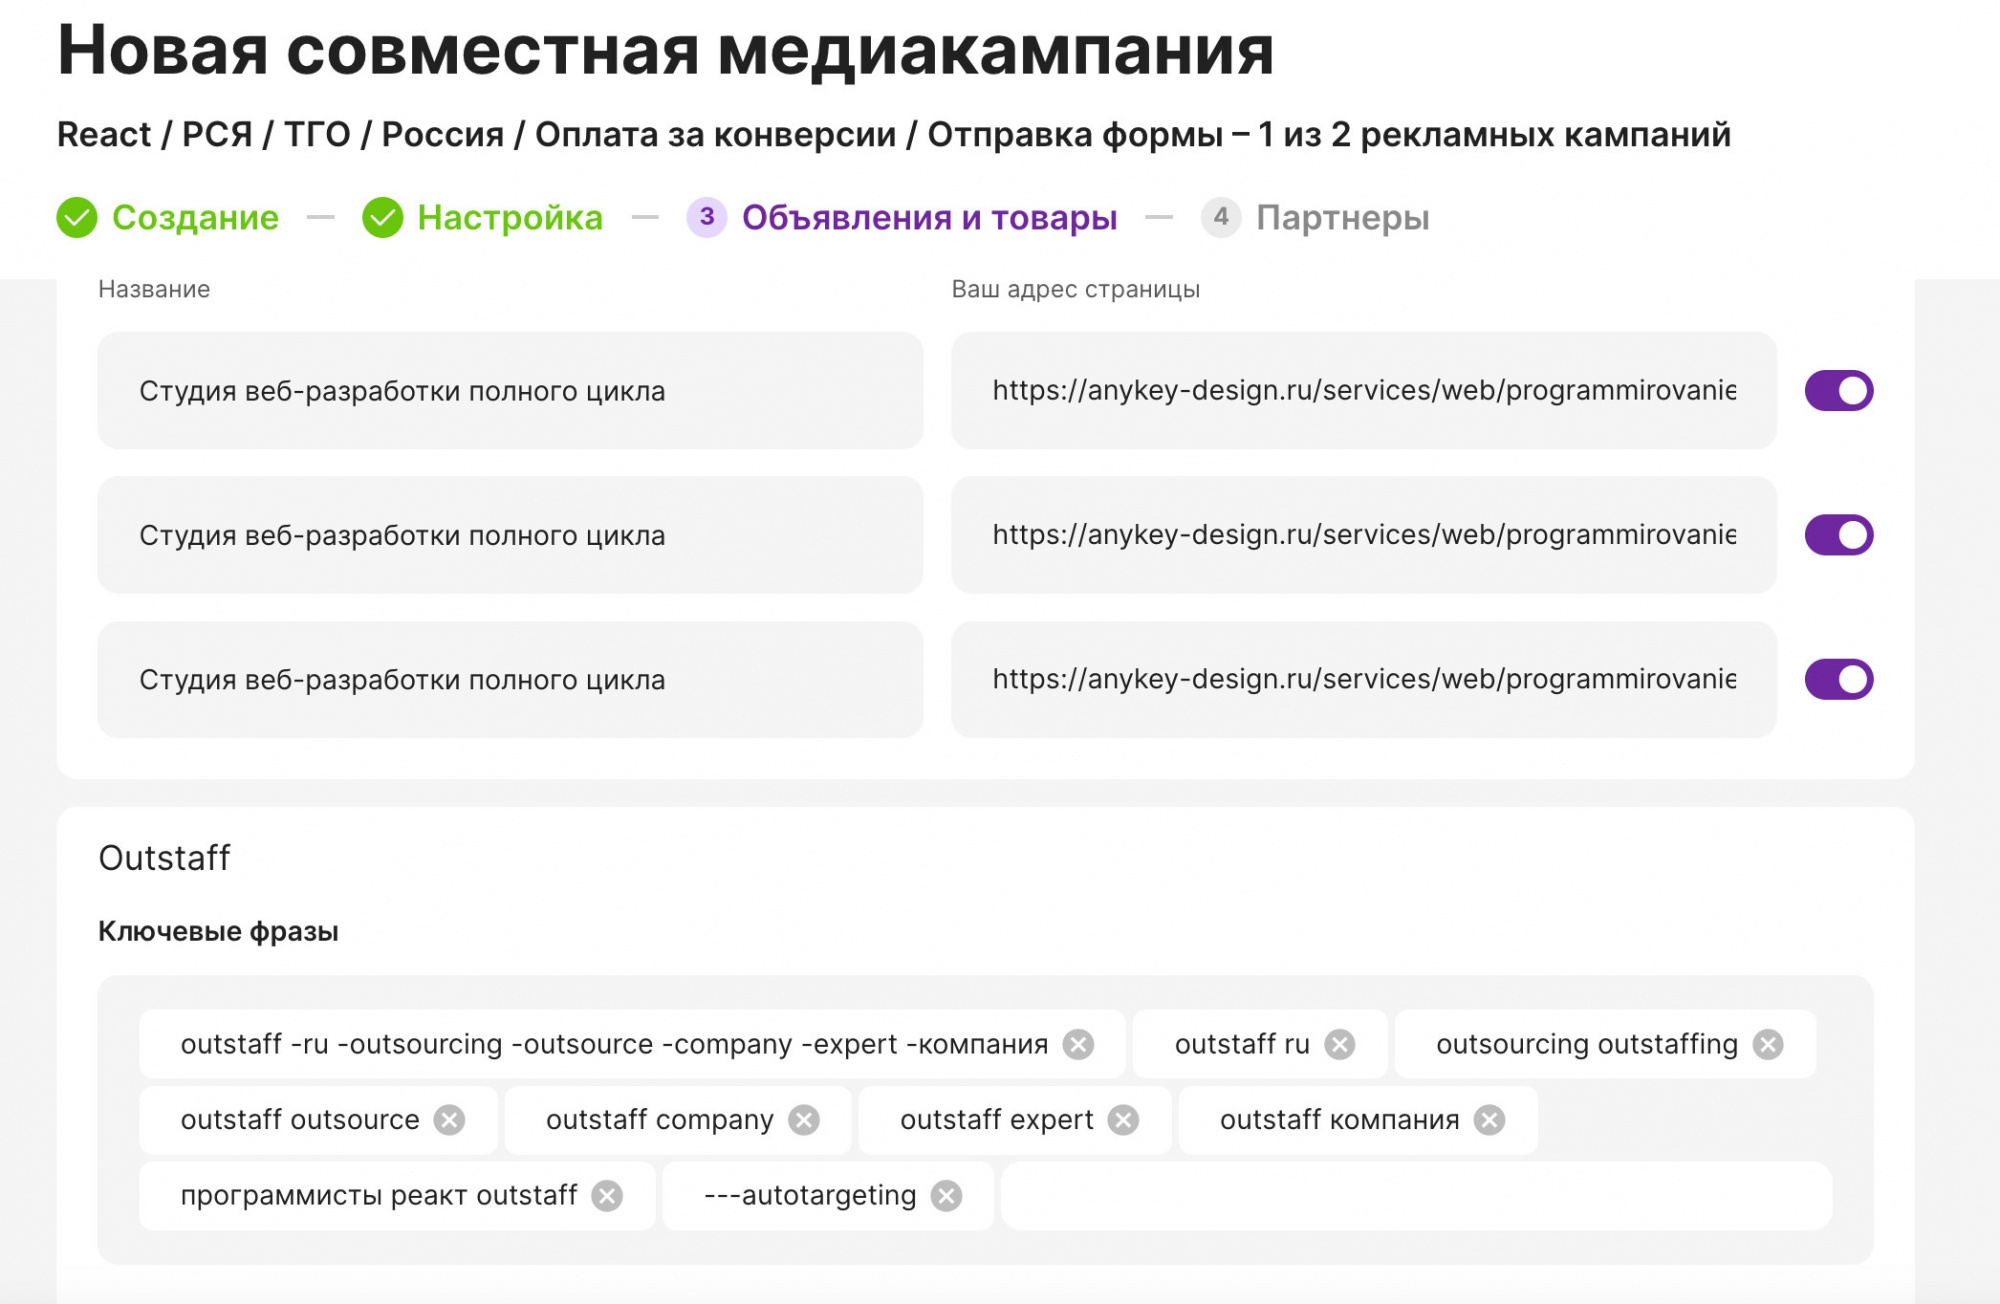The height and width of the screenshot is (1304, 2000).
Task: Remove the 'outstaff компания' tag
Action: [1489, 1120]
